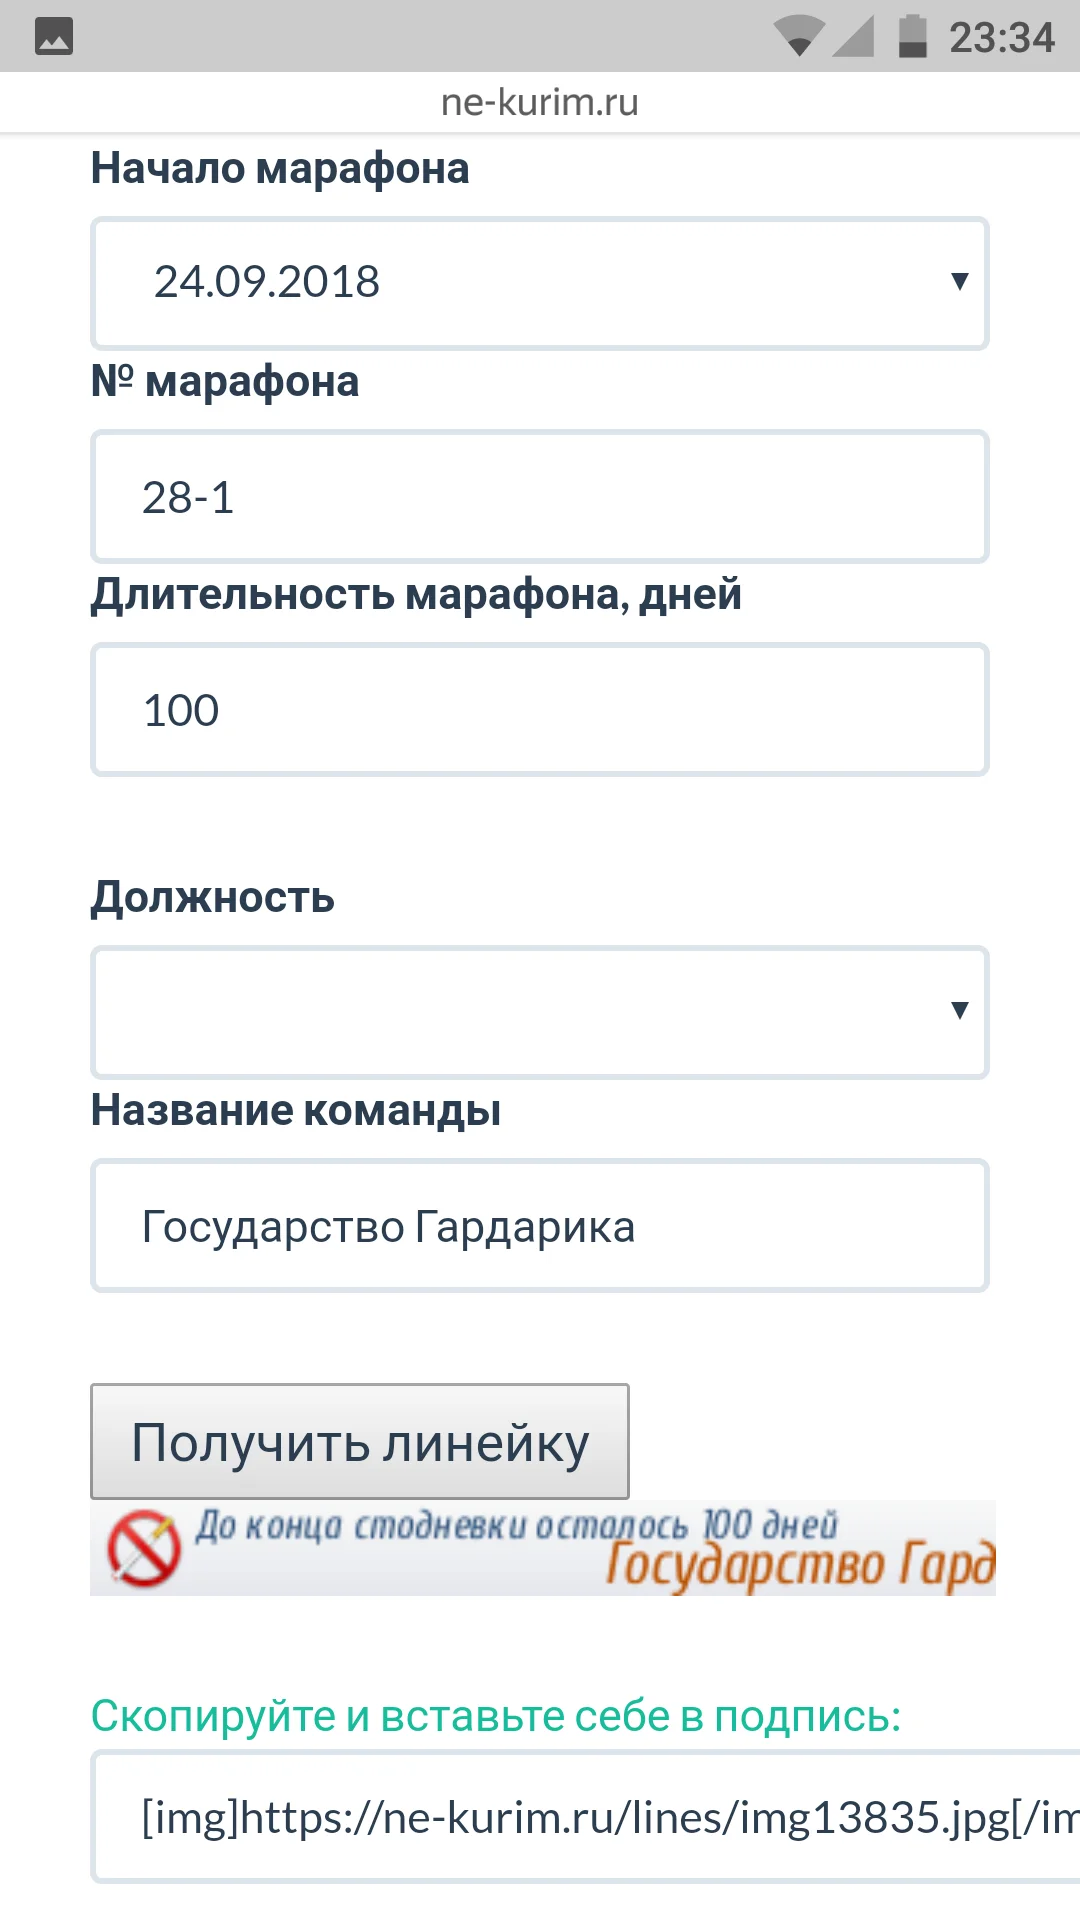
Task: Tap the label Длительность марафона, дней
Action: pyautogui.click(x=416, y=594)
